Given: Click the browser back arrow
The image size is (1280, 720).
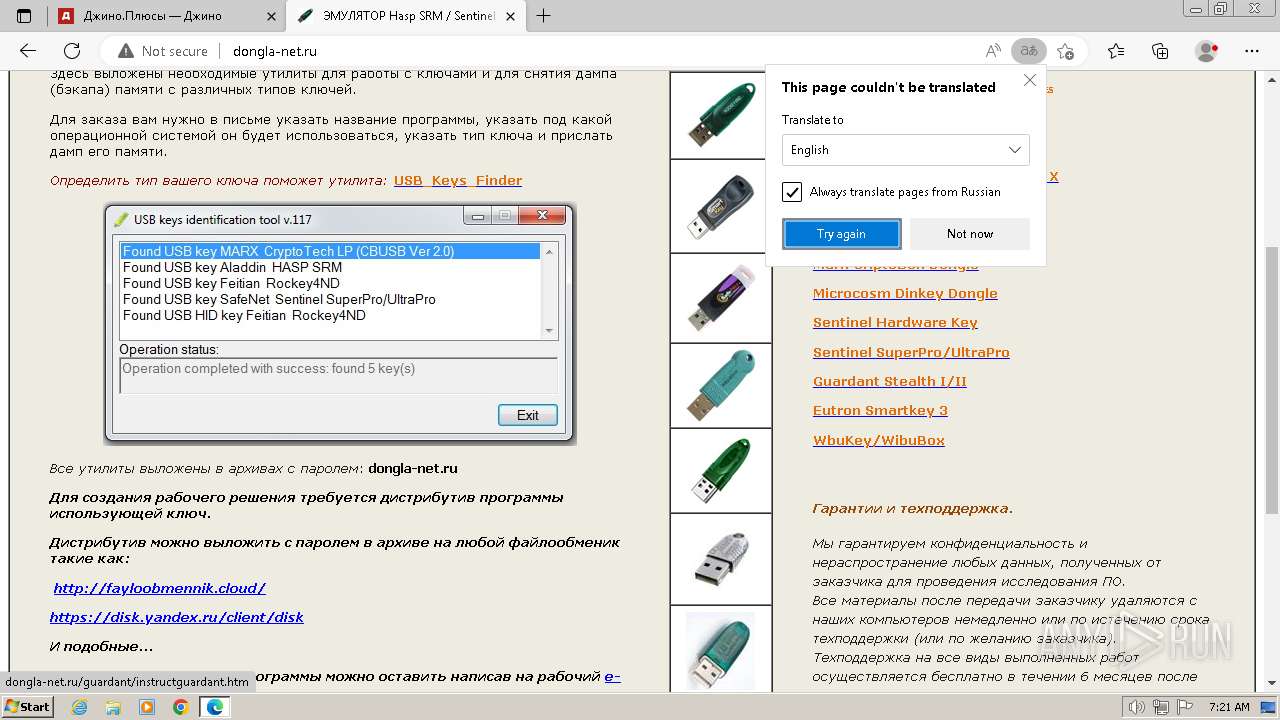Looking at the screenshot, I should (x=28, y=51).
